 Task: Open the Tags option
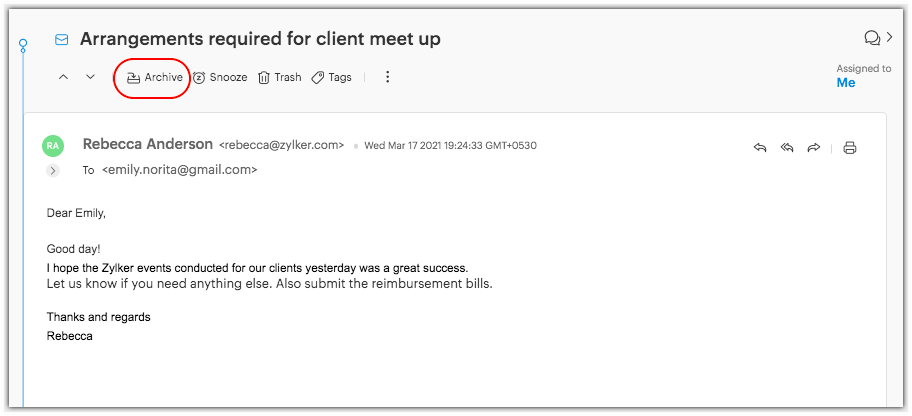331,77
